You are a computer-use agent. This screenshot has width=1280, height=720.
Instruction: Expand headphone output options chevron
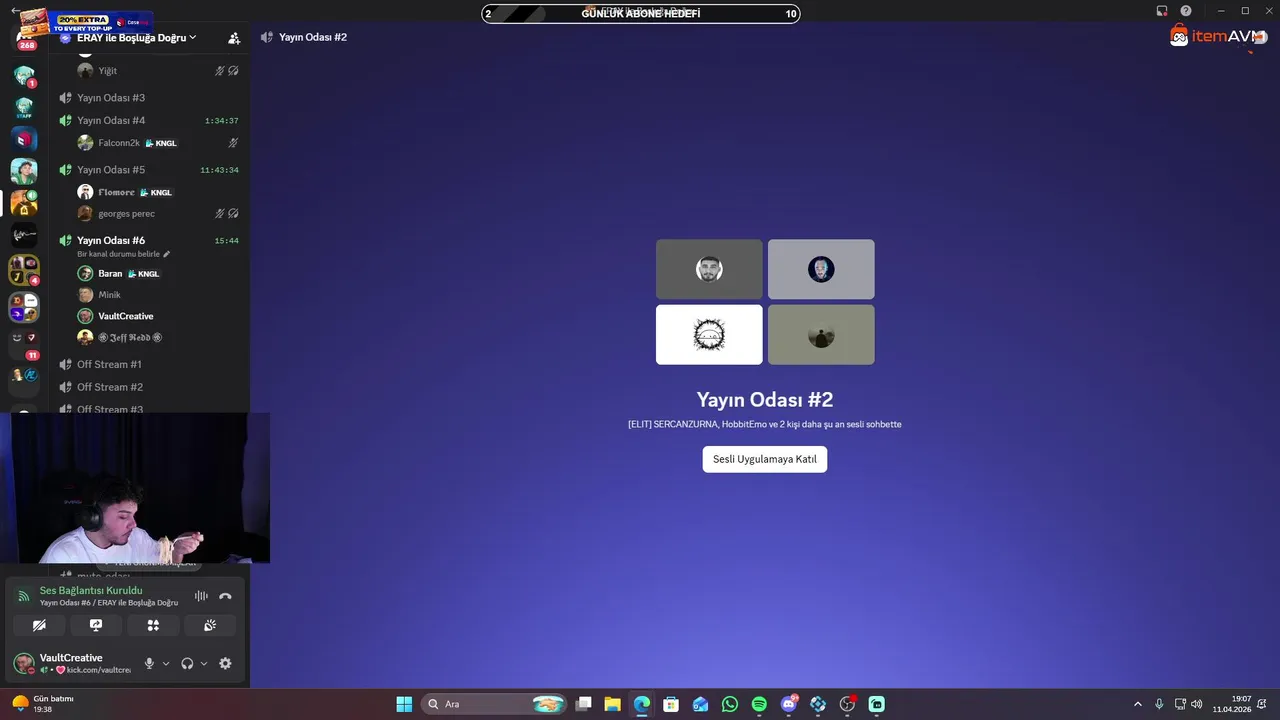point(204,663)
